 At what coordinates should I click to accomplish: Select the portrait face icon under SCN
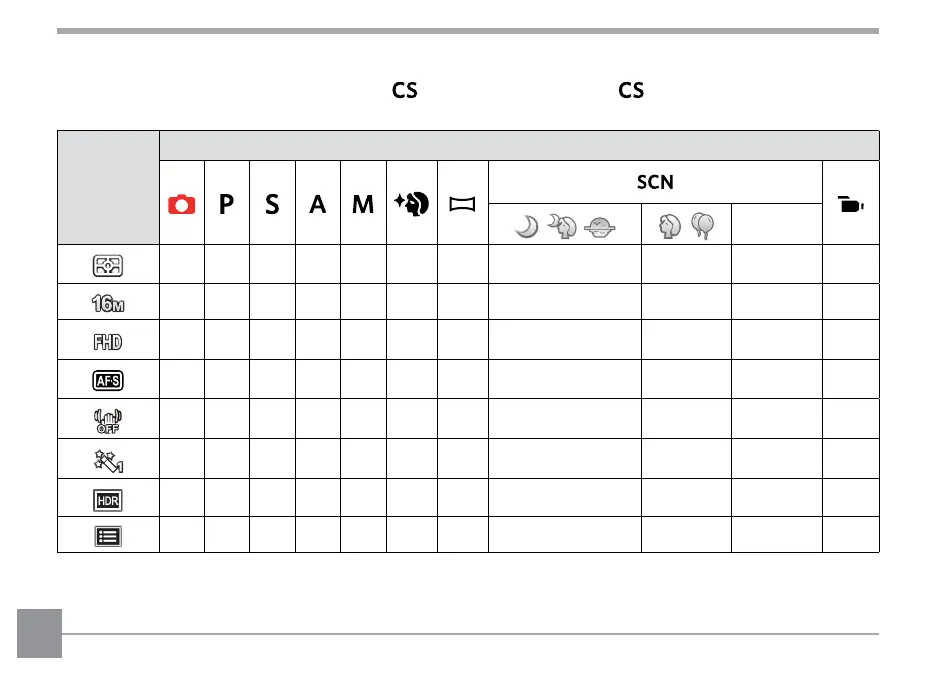click(669, 226)
